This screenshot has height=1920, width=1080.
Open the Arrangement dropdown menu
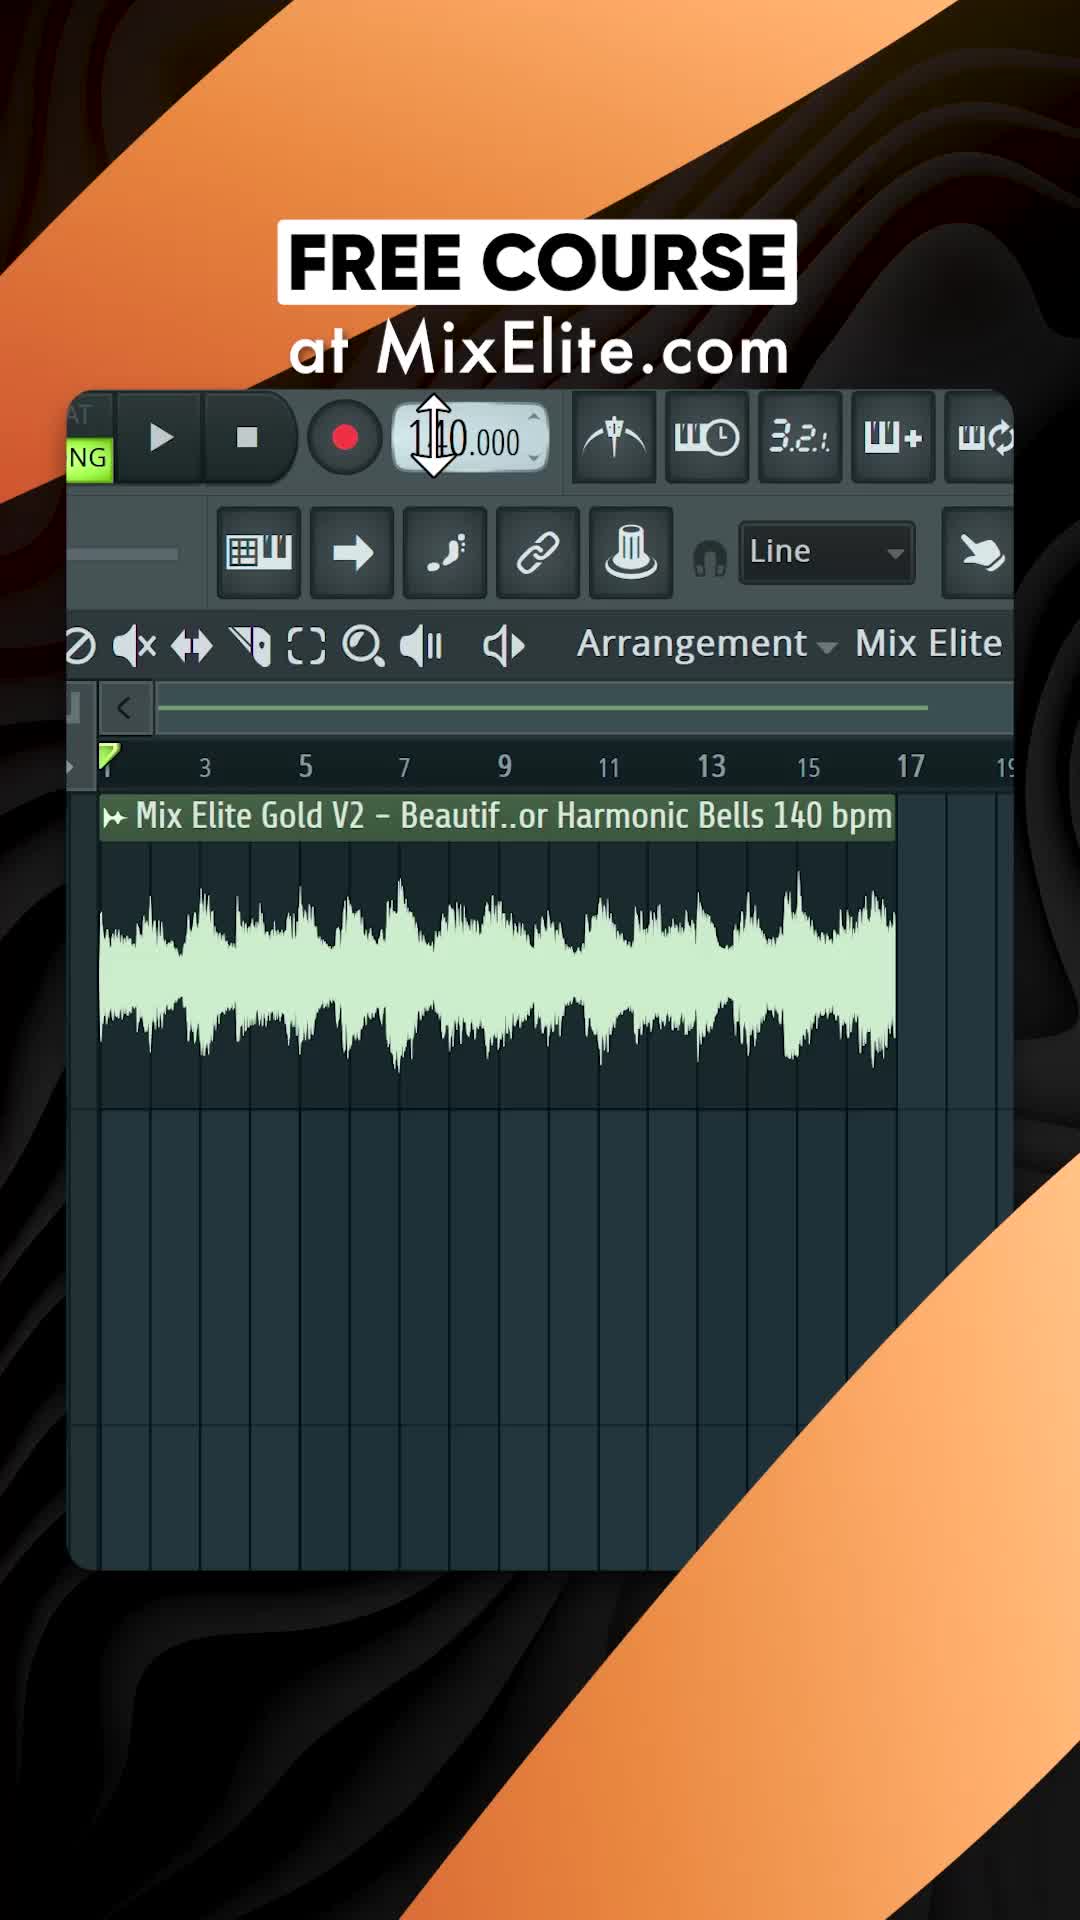point(706,644)
